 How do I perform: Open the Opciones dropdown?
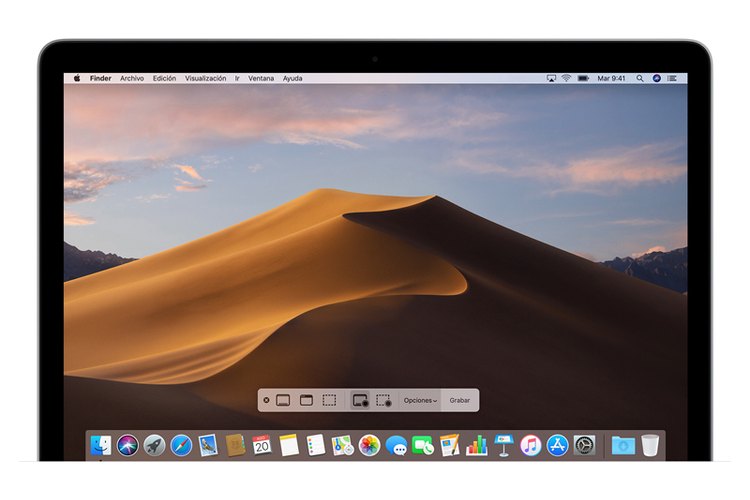point(420,400)
